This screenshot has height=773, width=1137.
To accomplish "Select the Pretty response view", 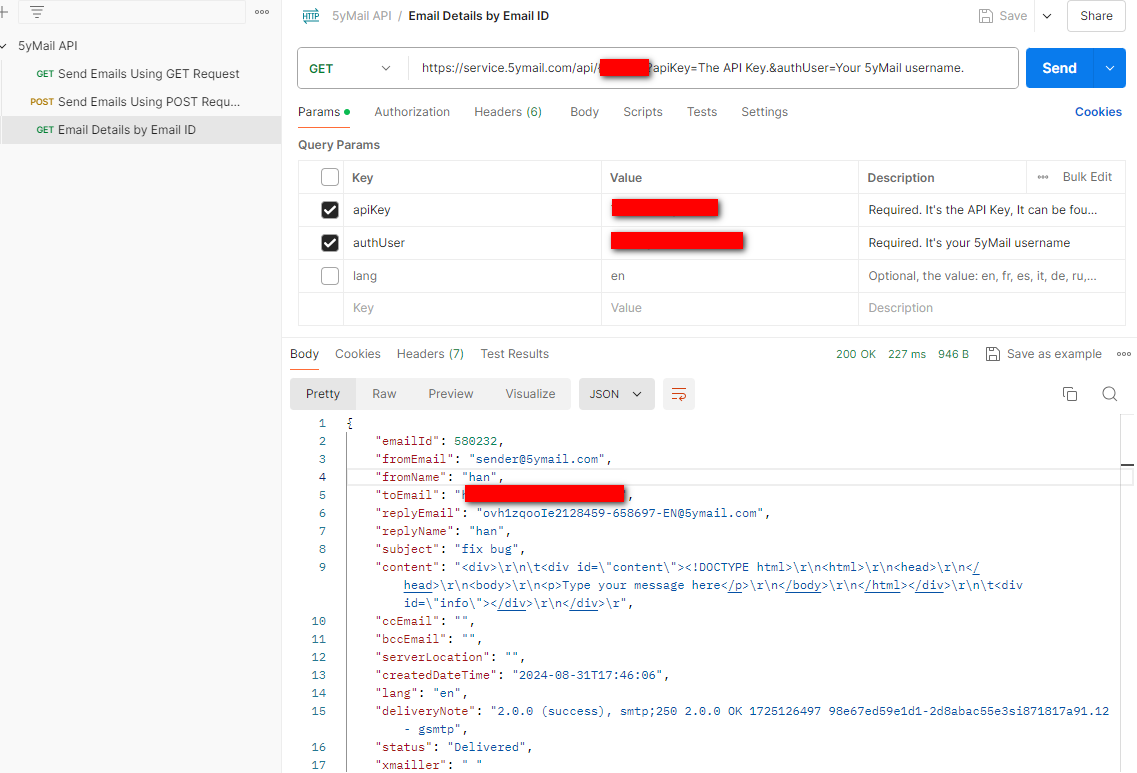I will point(323,394).
